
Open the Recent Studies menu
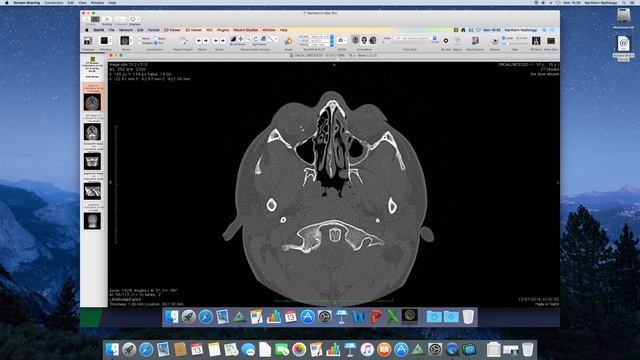click(x=246, y=30)
